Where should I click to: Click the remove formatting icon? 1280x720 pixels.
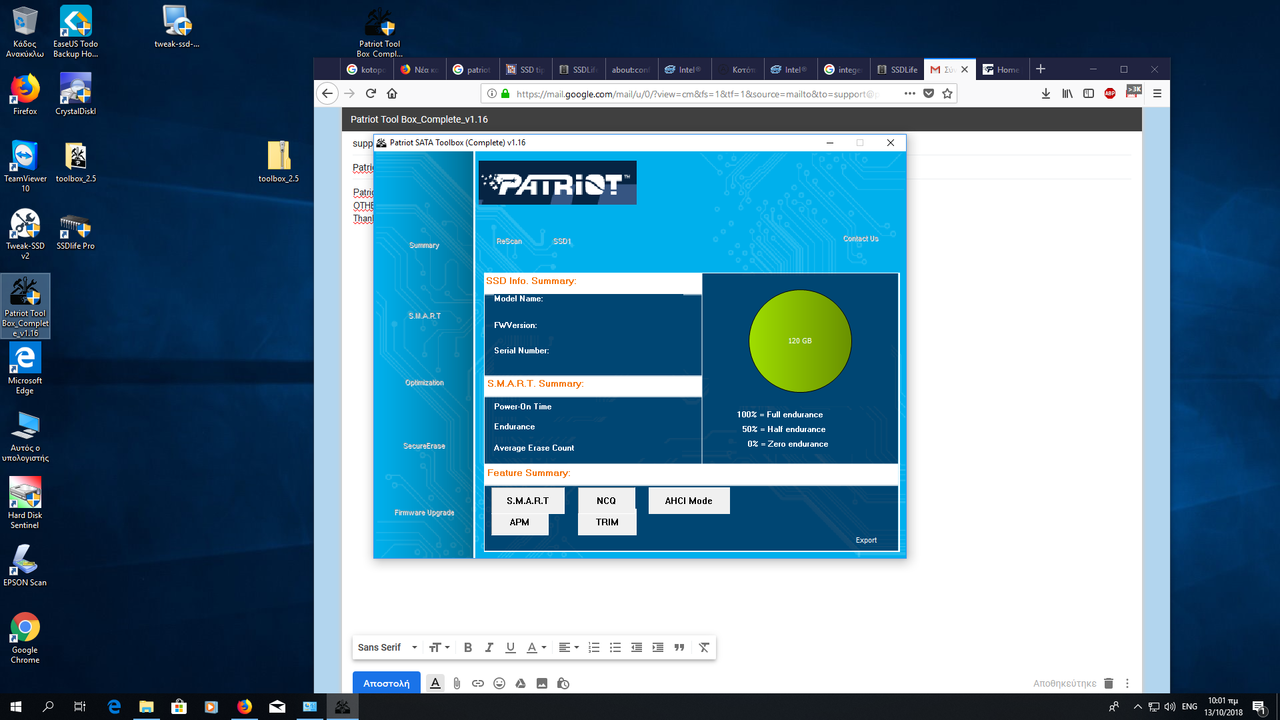[704, 648]
